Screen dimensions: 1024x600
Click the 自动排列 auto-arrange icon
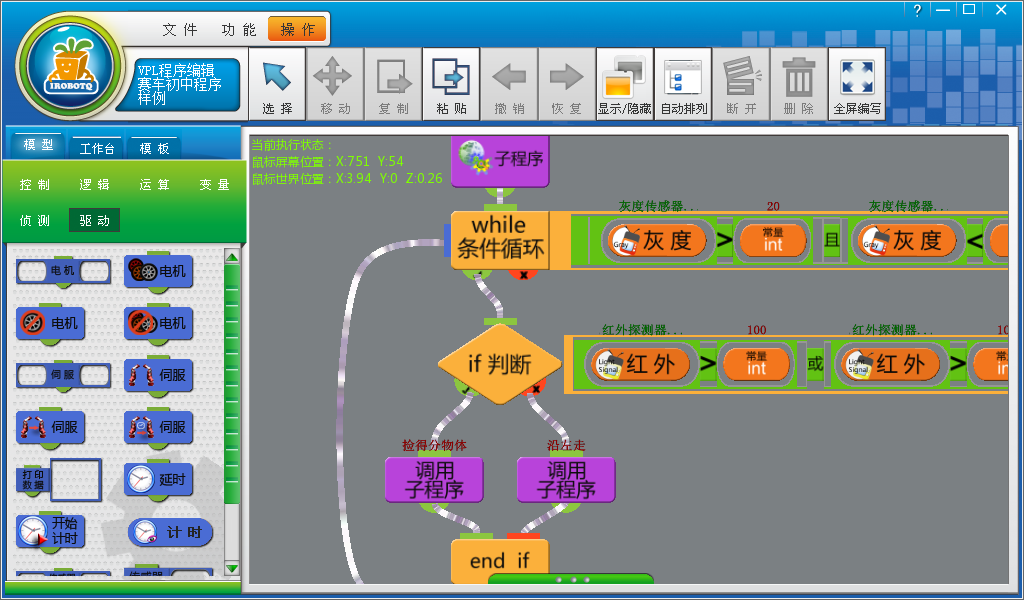click(683, 84)
